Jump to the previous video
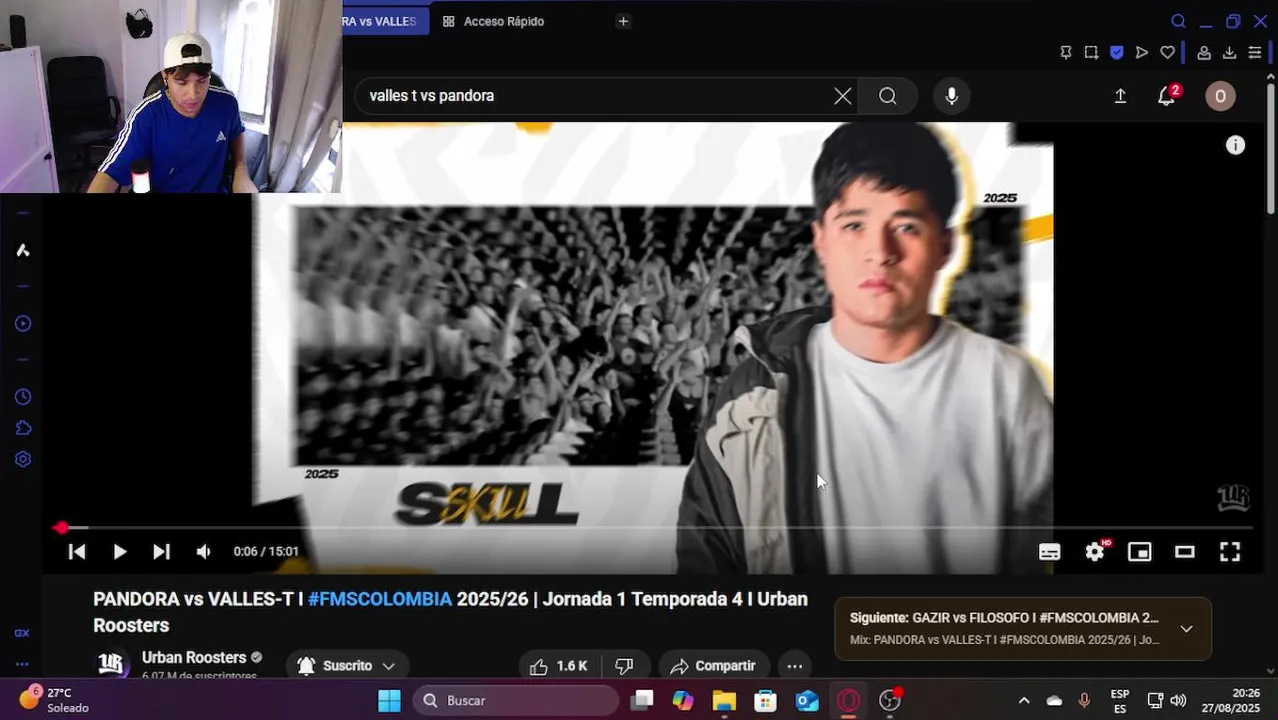 pos(77,551)
